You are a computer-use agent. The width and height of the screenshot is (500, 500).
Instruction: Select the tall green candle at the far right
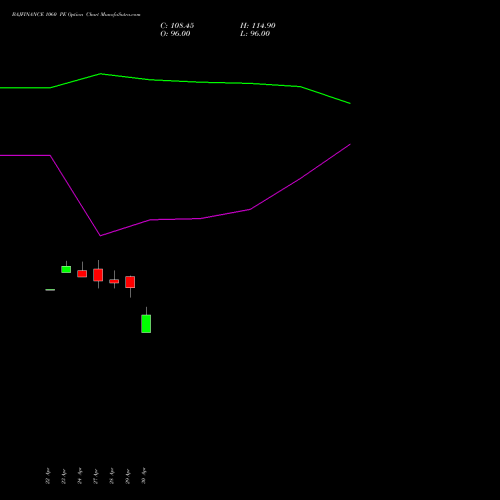(x=146, y=324)
